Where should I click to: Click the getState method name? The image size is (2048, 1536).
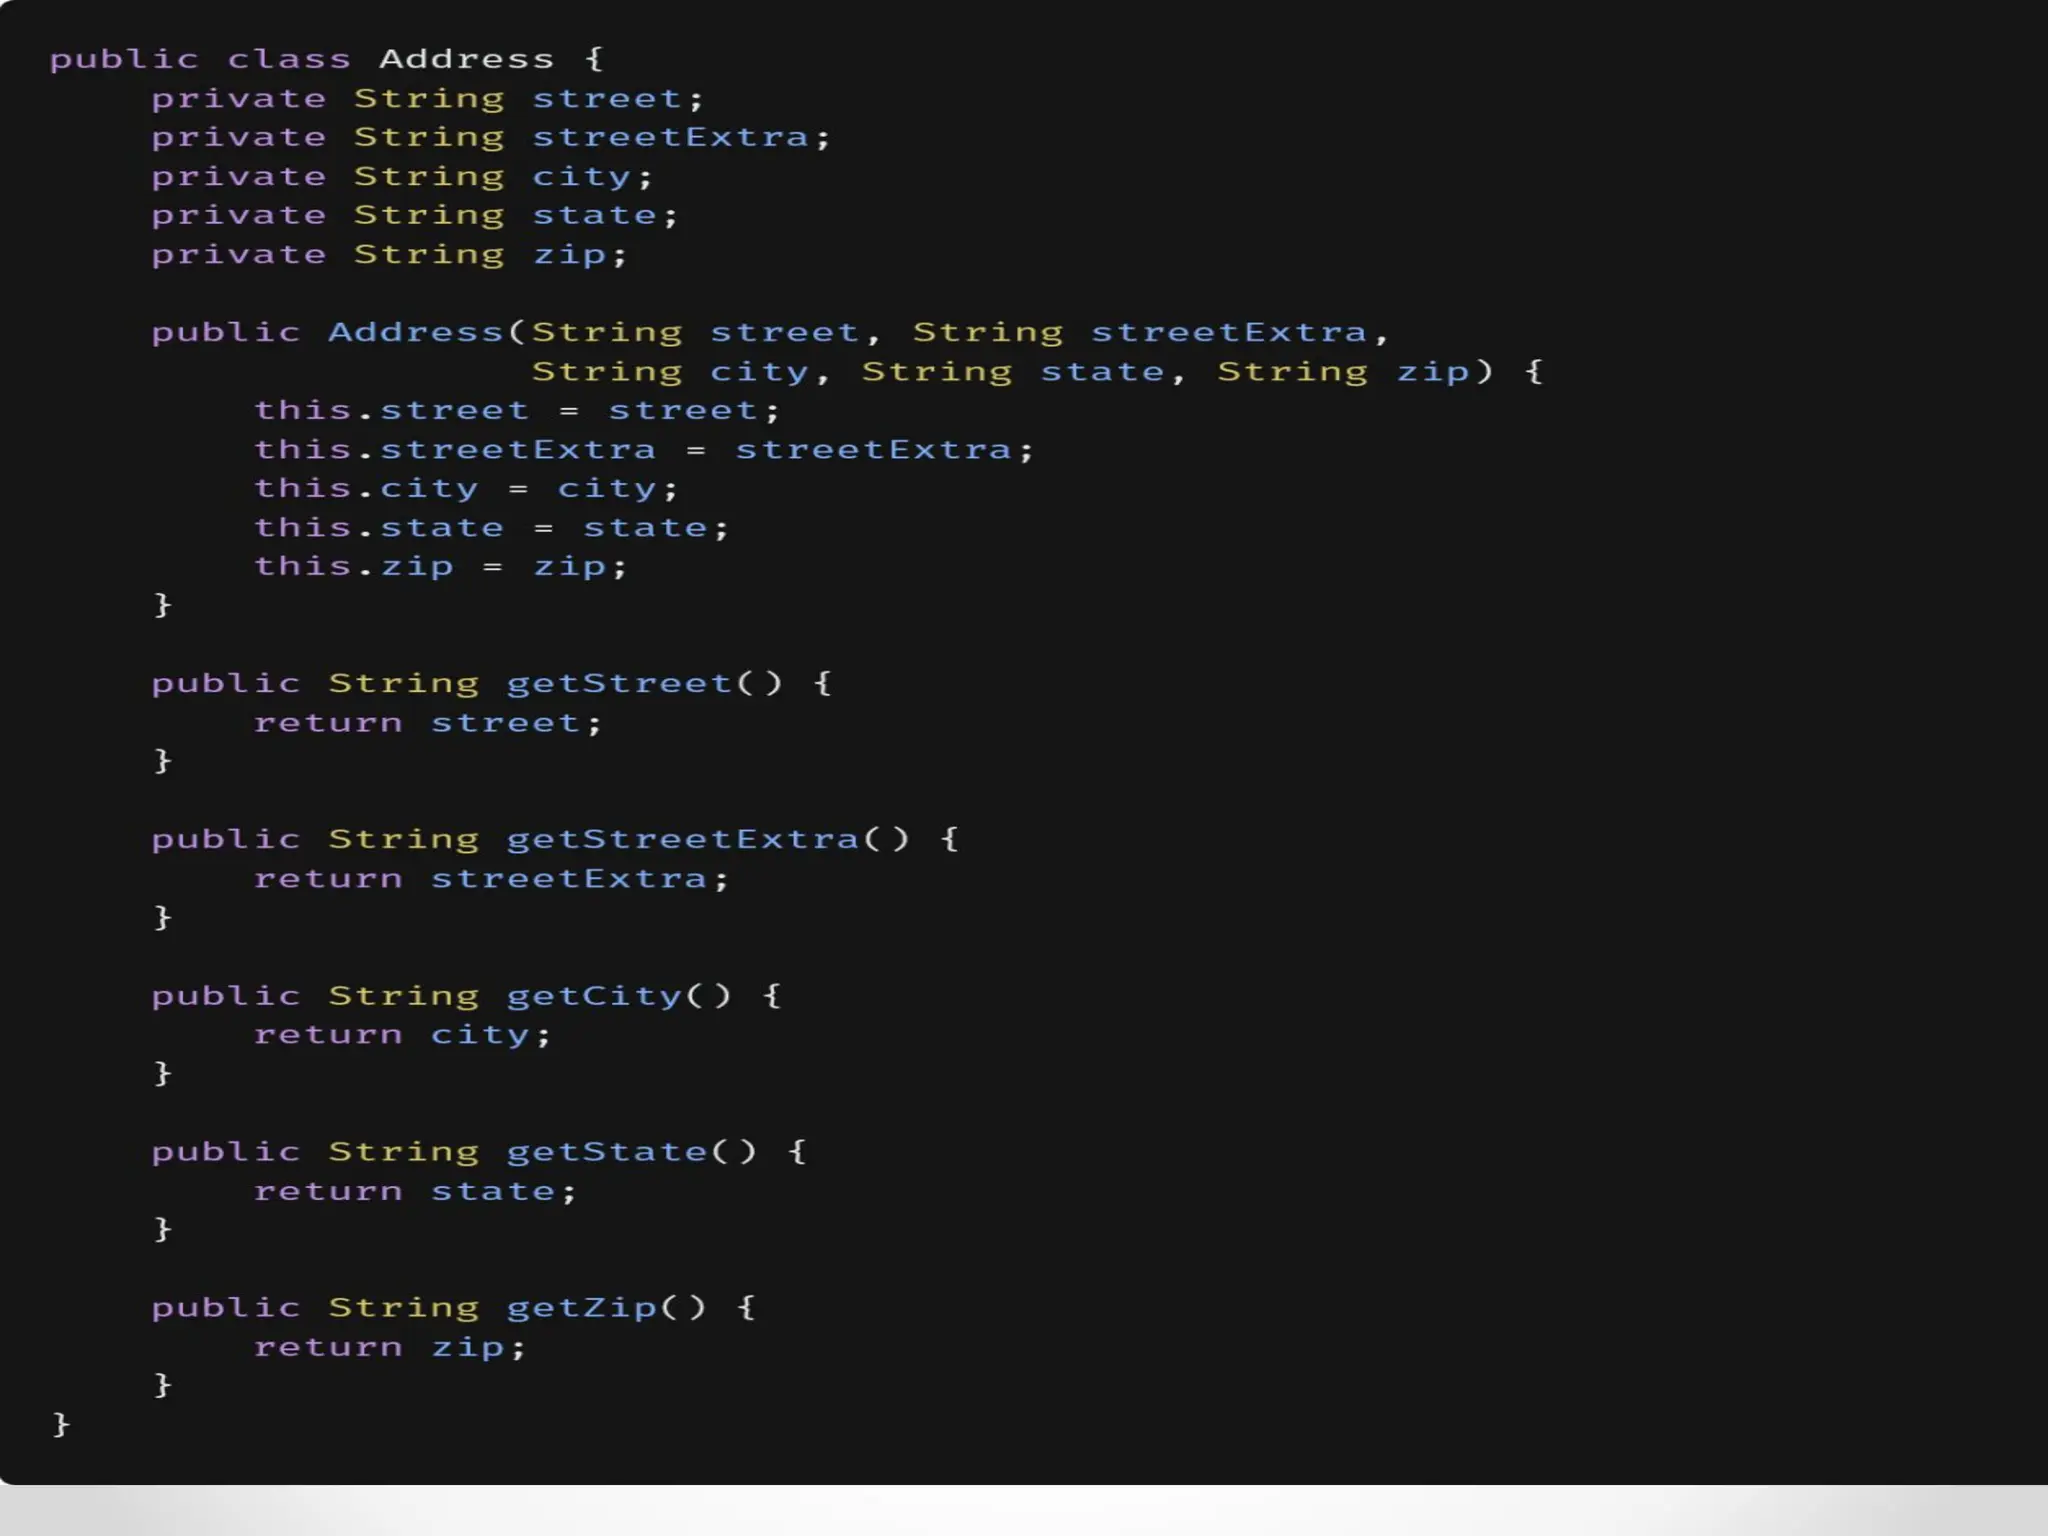coord(607,1152)
